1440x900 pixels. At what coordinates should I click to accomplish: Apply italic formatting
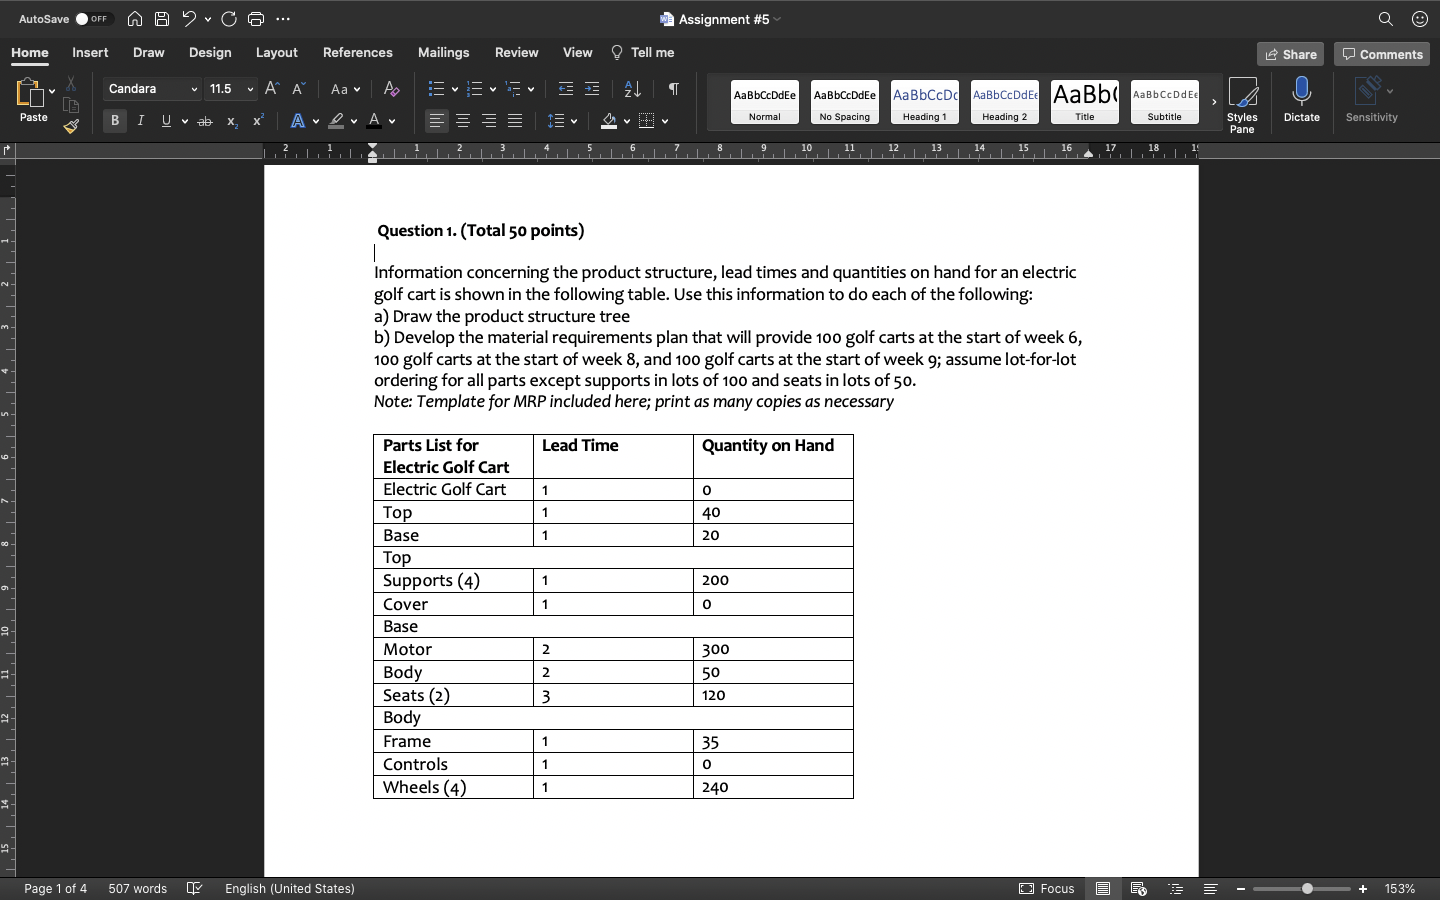[141, 120]
